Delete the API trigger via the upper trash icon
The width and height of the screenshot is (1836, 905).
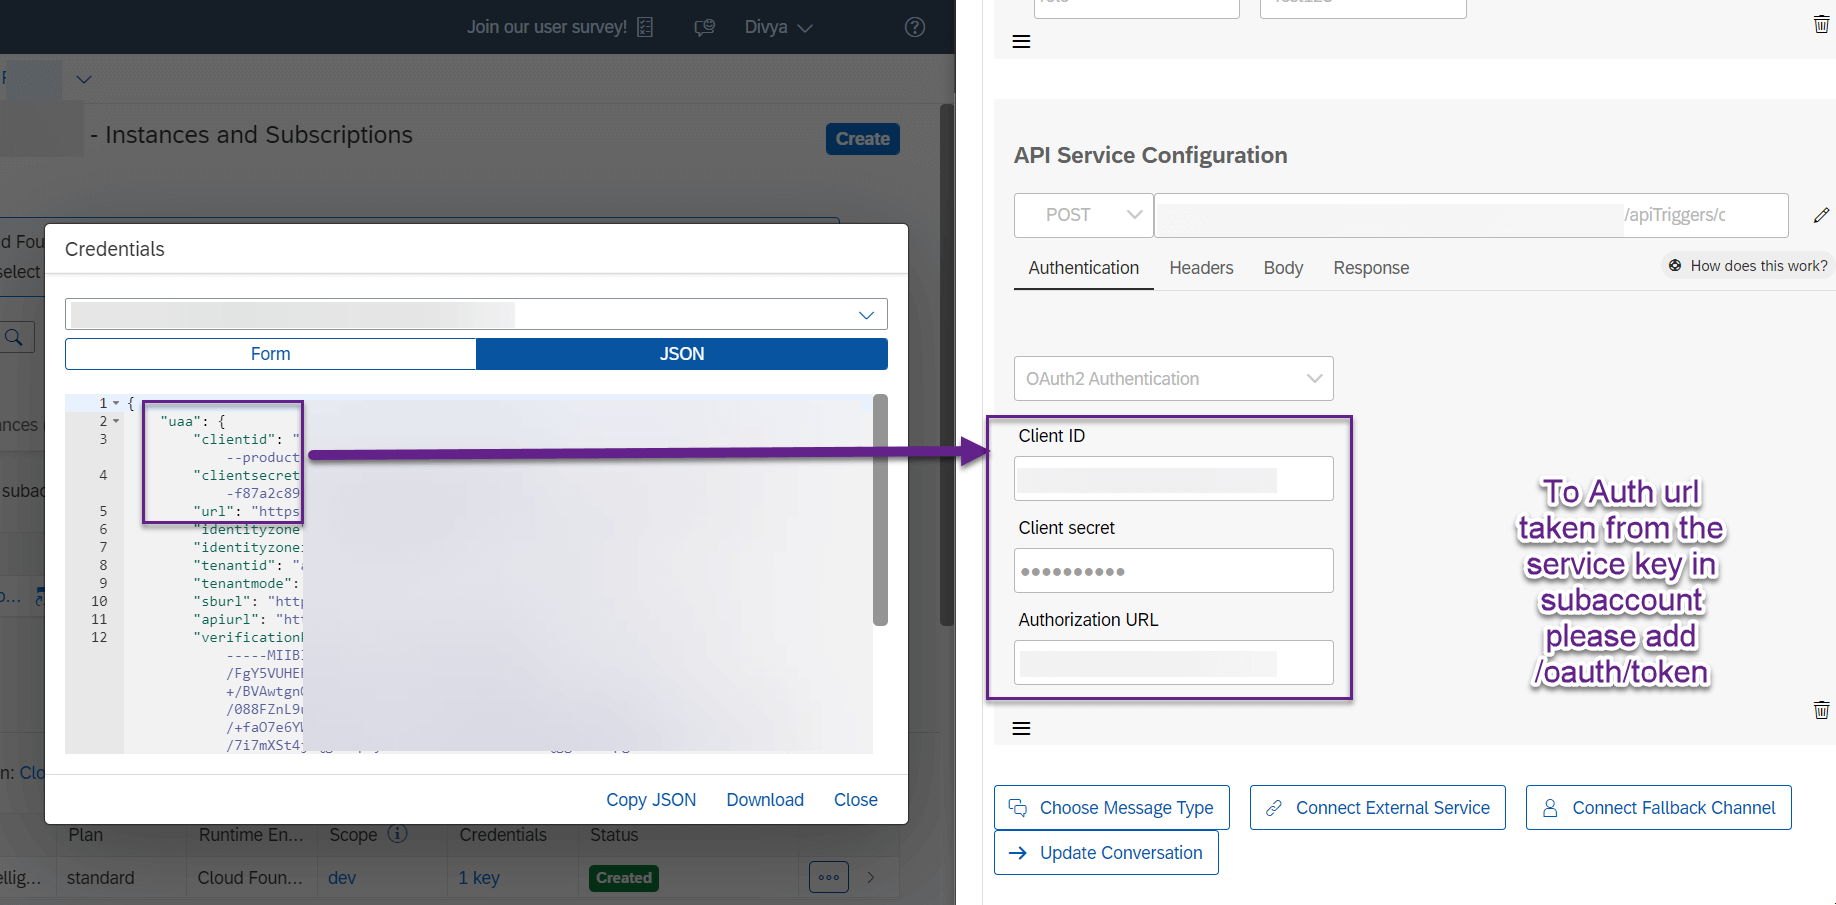(1820, 23)
